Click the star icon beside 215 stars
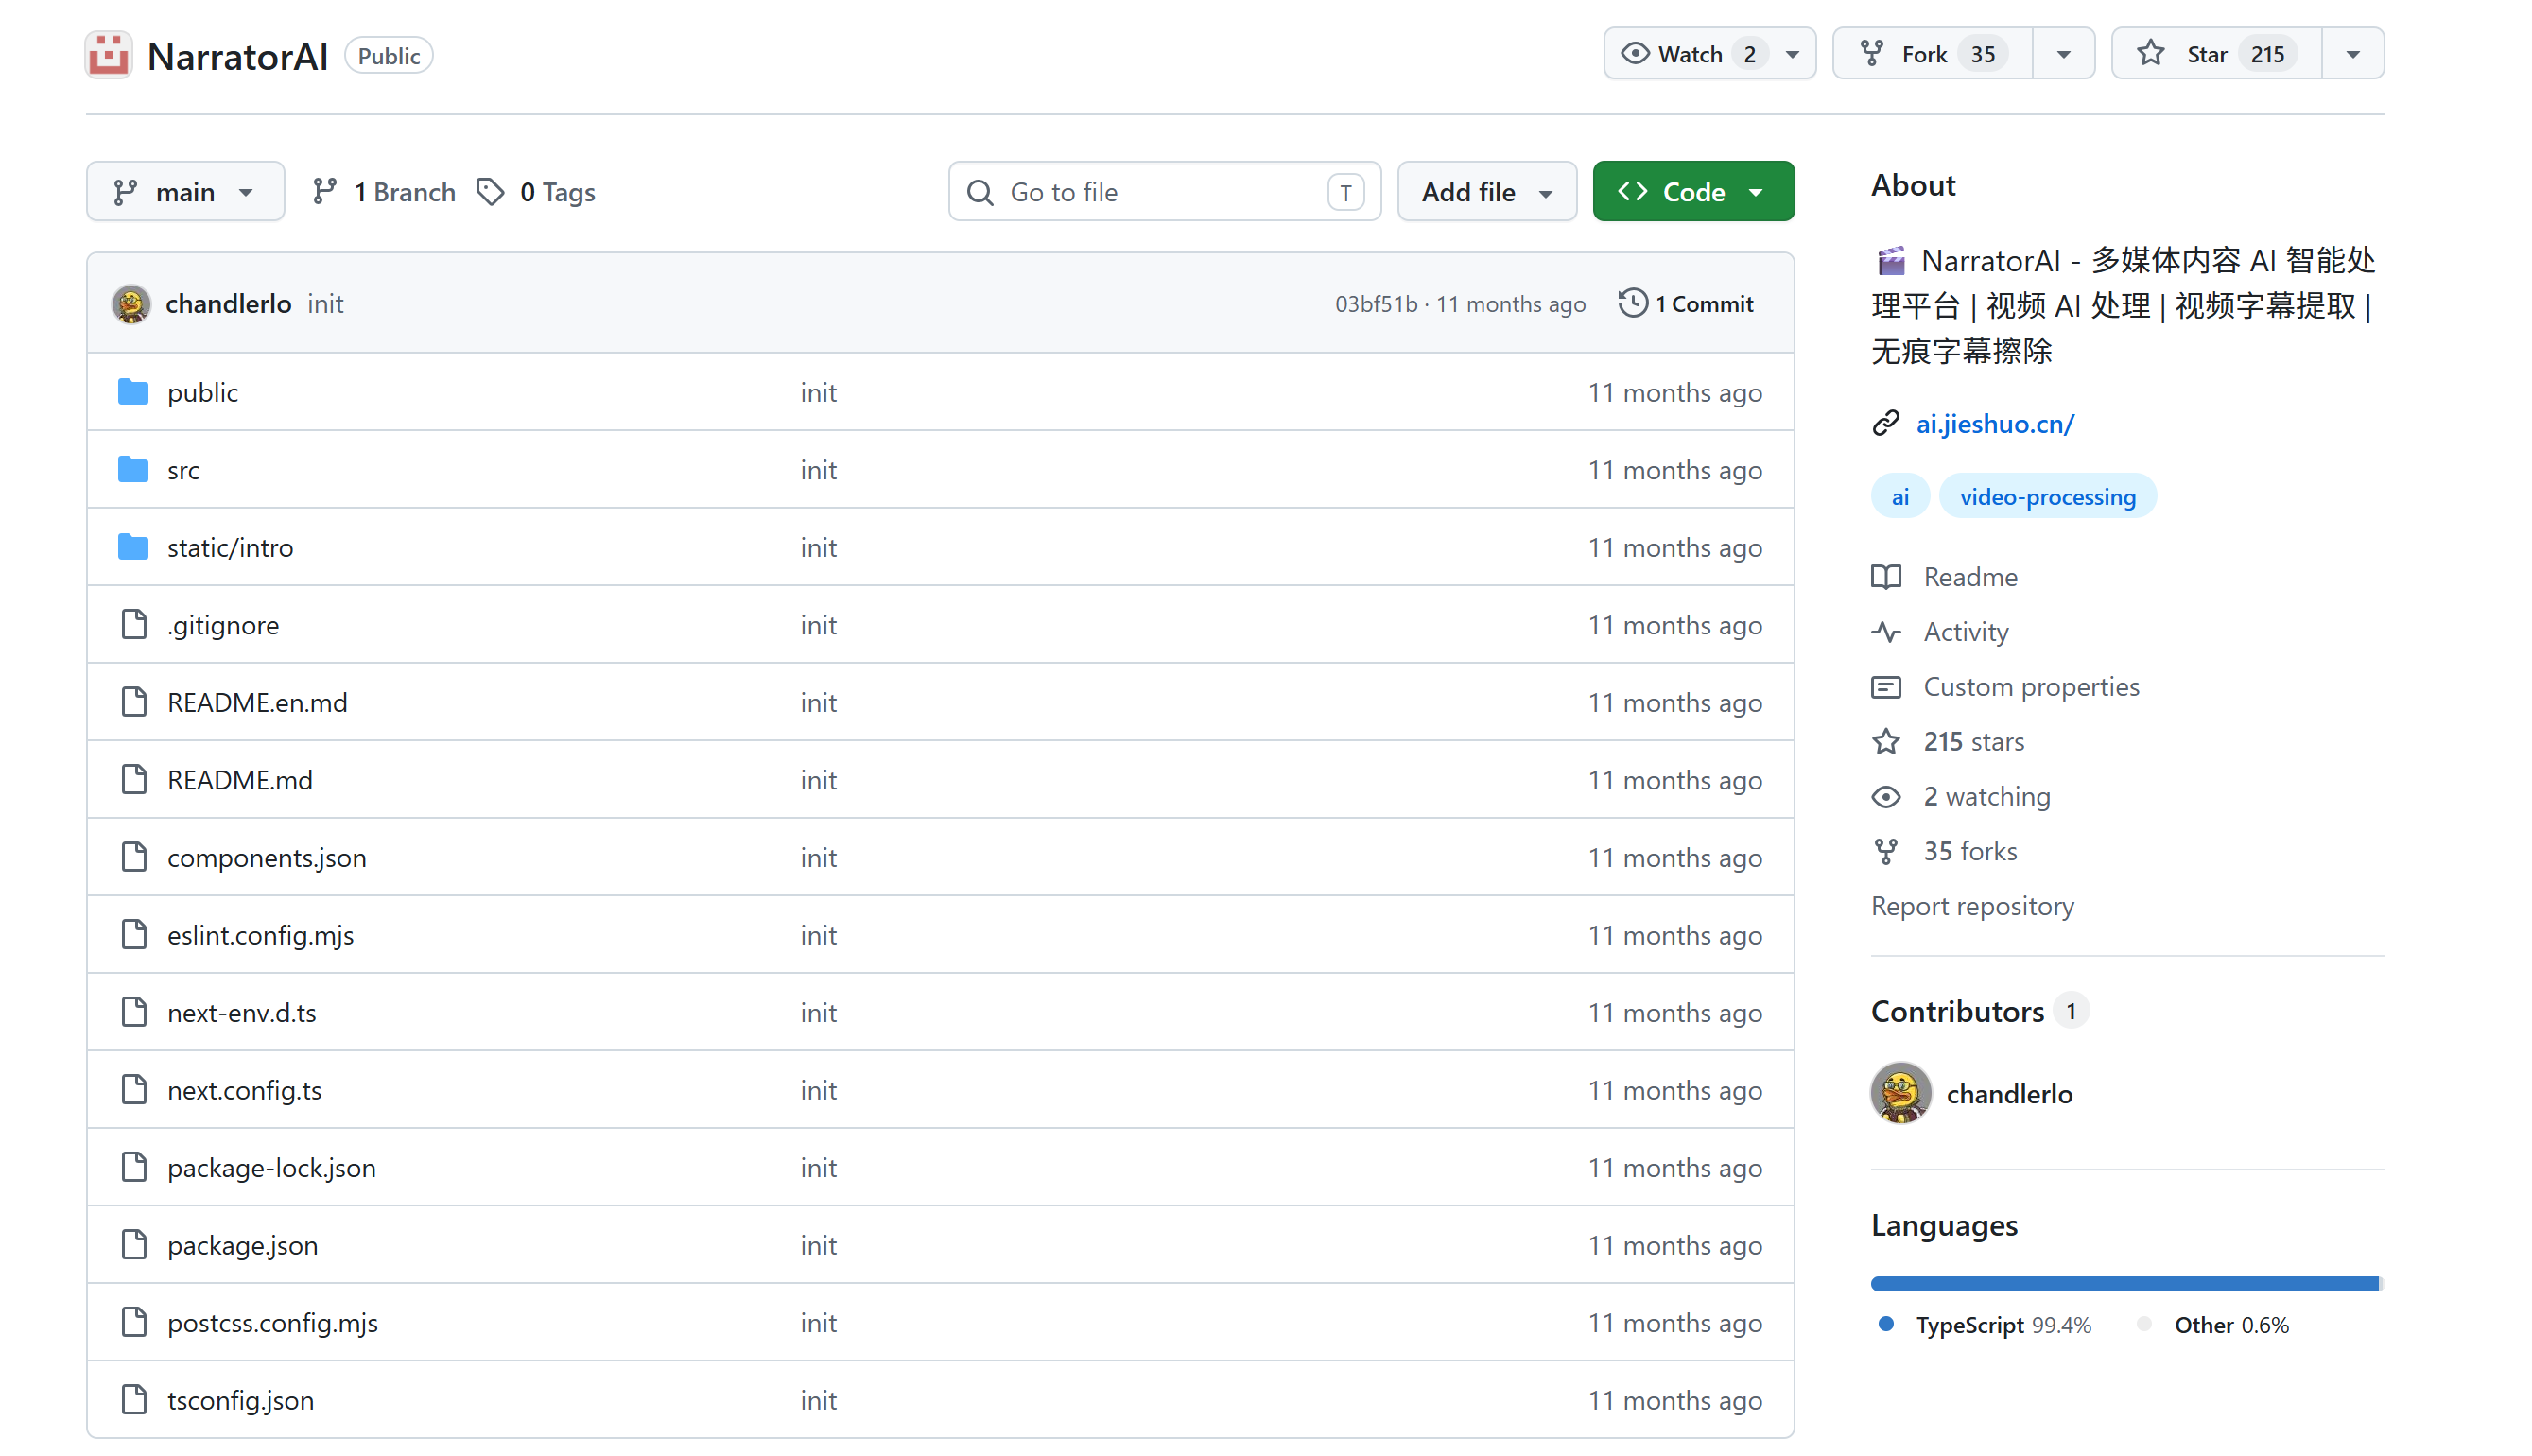Screen dimensions: 2532x1456 [x=1886, y=742]
